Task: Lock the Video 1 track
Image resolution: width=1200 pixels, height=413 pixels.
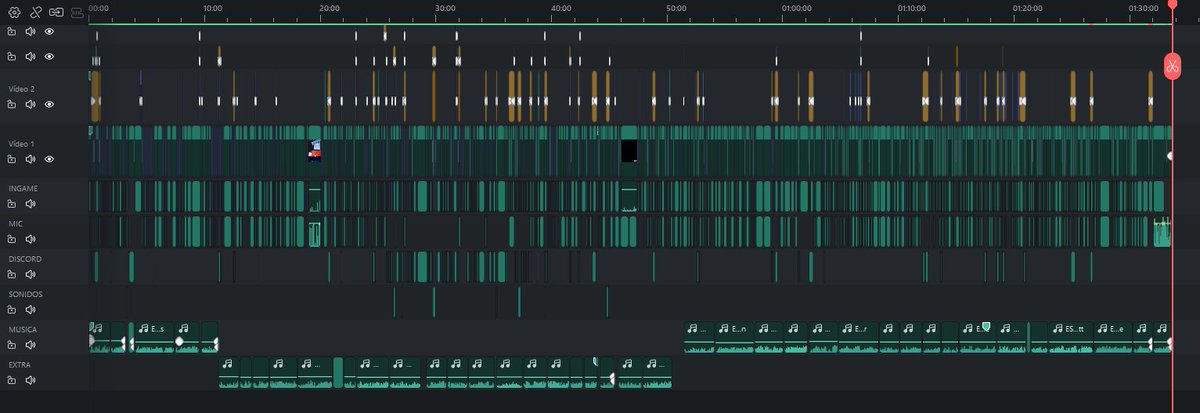Action: [x=12, y=159]
